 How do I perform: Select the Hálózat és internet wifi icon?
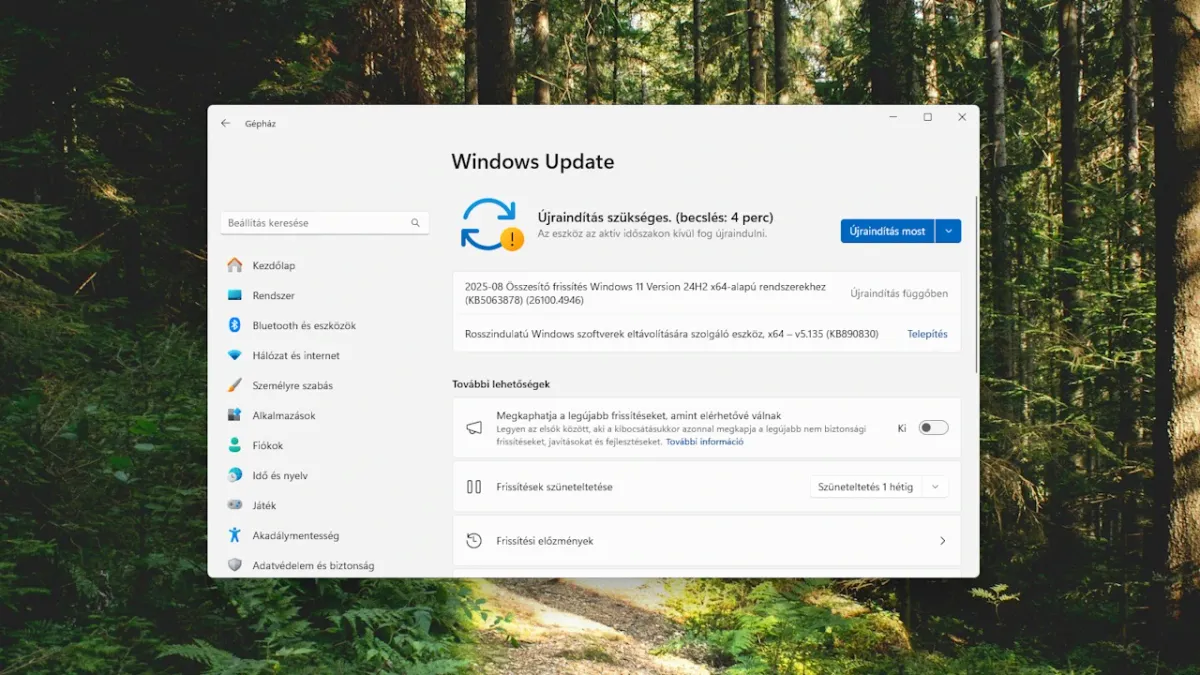(235, 356)
